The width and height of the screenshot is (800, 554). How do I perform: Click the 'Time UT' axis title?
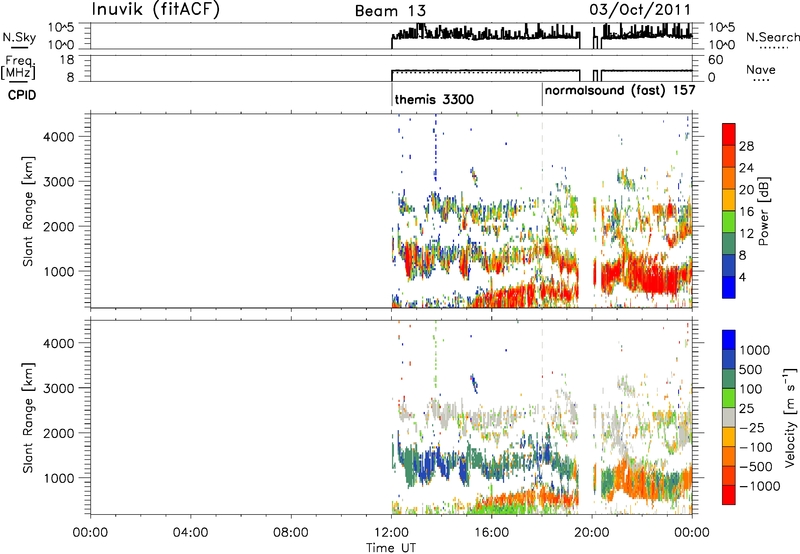pos(391,548)
